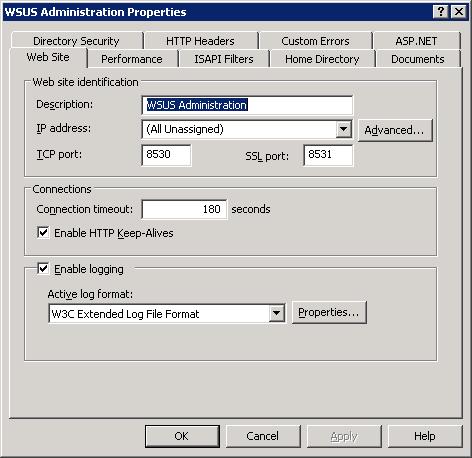Toggle the Enable logging checkbox
Viewport: 472px width, 458px height.
point(43,268)
